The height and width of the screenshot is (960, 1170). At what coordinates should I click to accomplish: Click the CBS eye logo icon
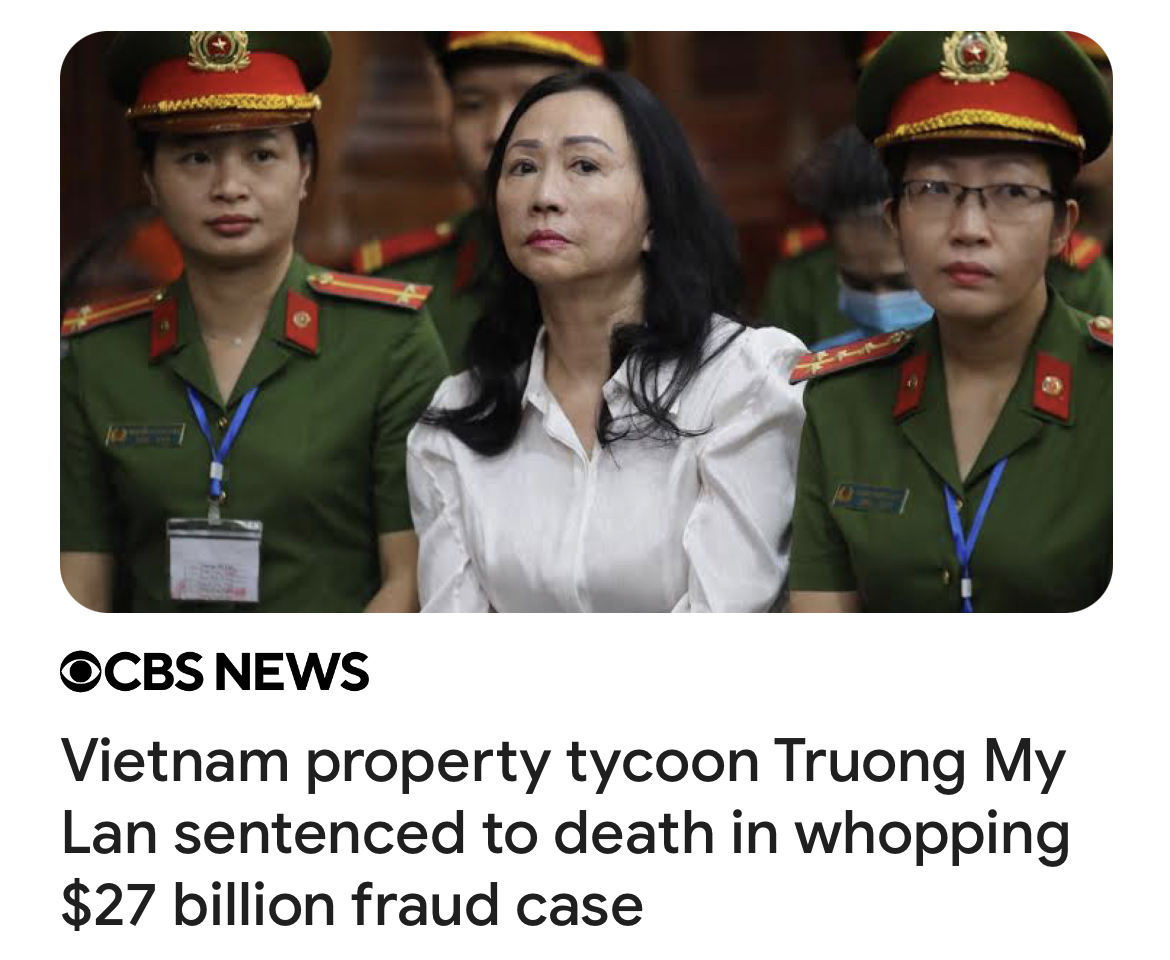coord(81,671)
